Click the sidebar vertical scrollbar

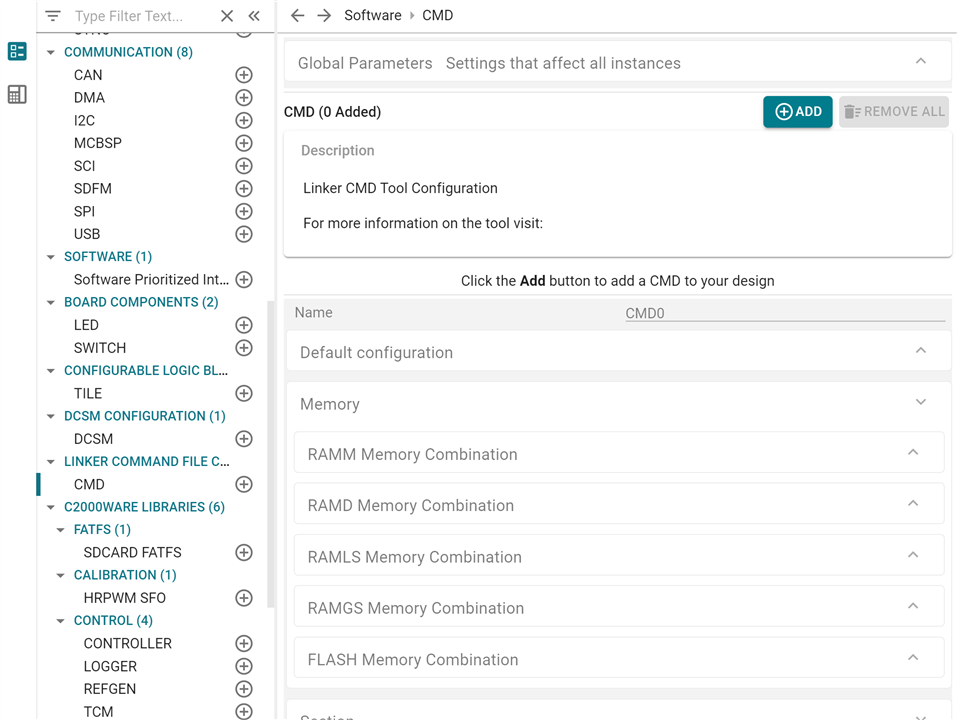[270, 454]
